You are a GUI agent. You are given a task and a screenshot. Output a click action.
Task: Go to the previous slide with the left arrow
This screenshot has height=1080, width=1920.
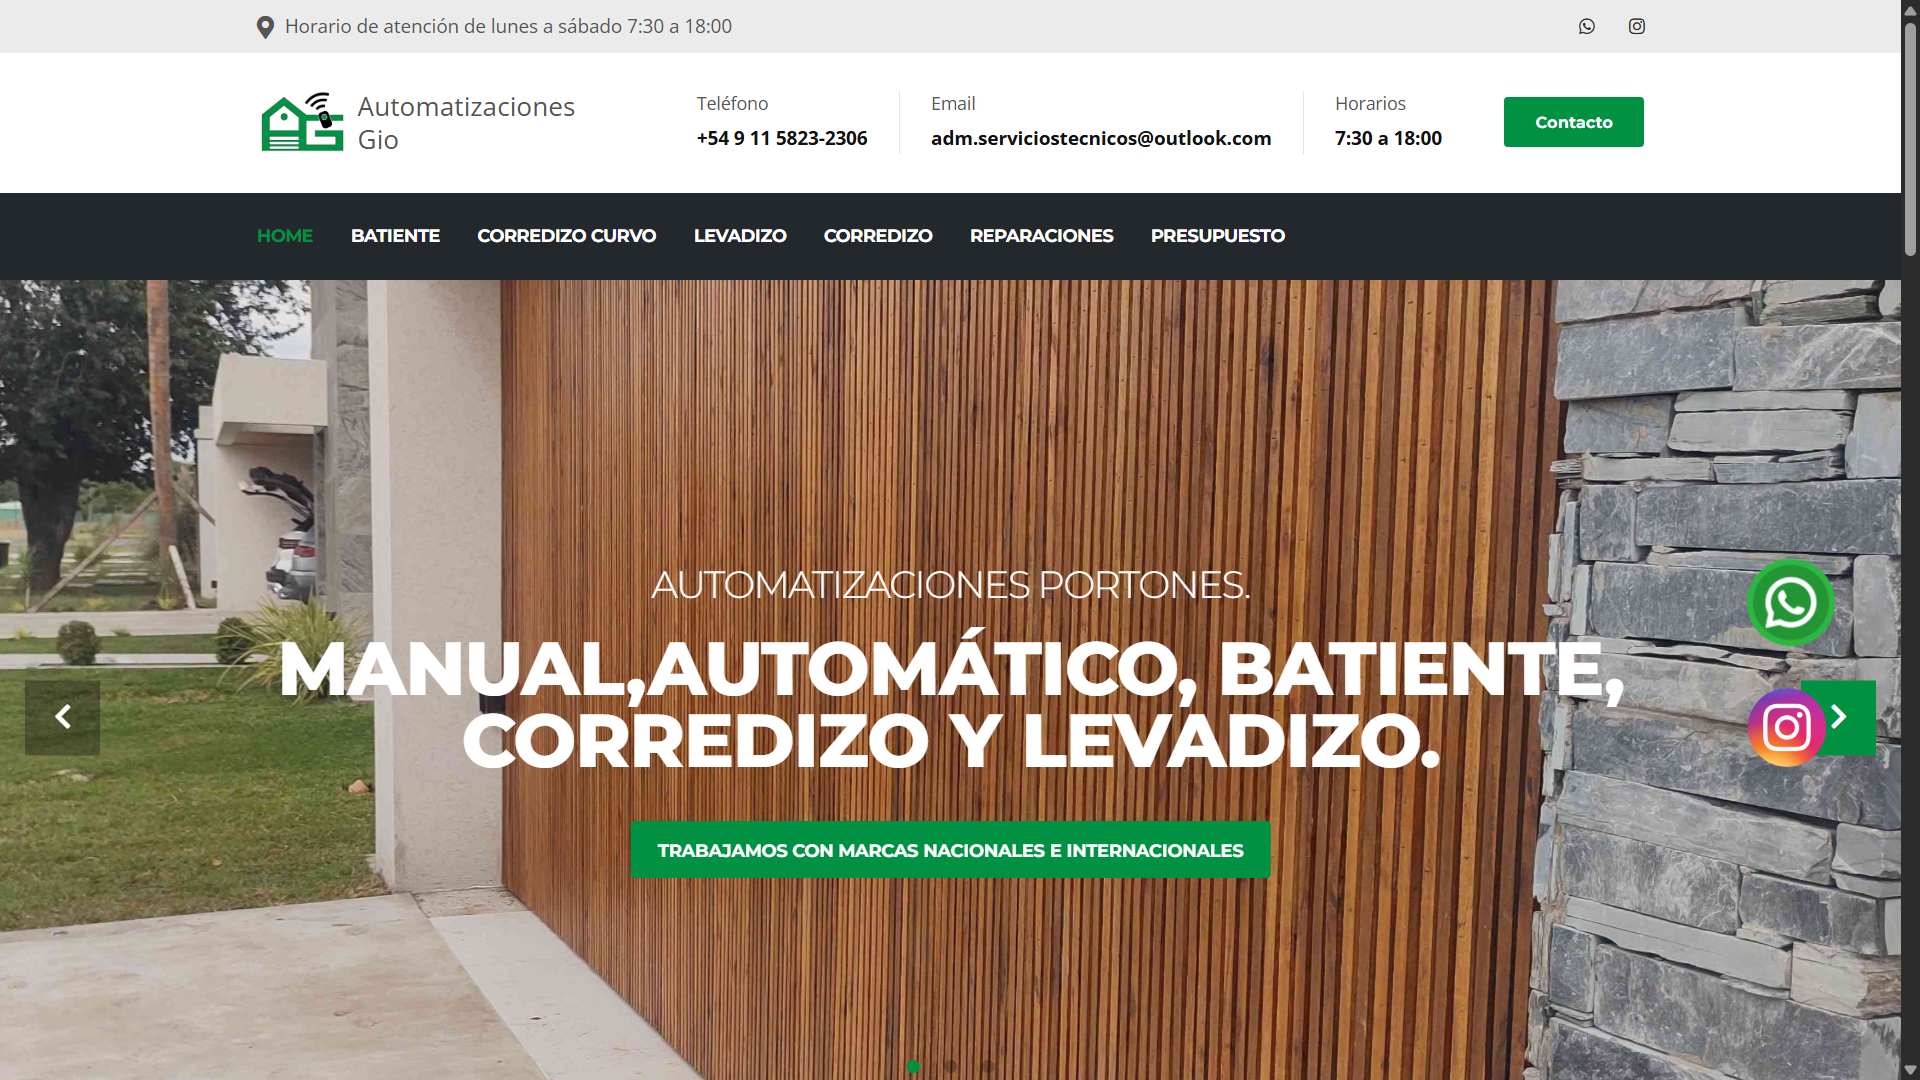pyautogui.click(x=62, y=717)
